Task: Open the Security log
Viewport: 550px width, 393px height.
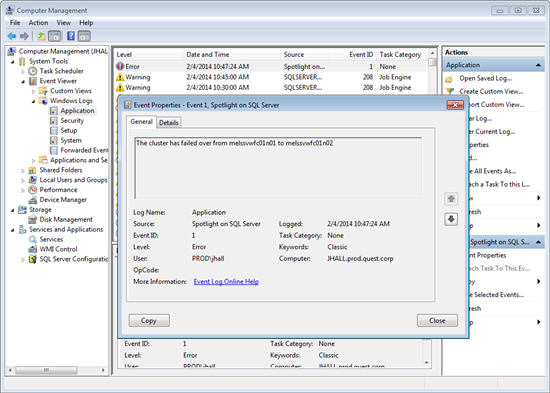Action: point(72,120)
